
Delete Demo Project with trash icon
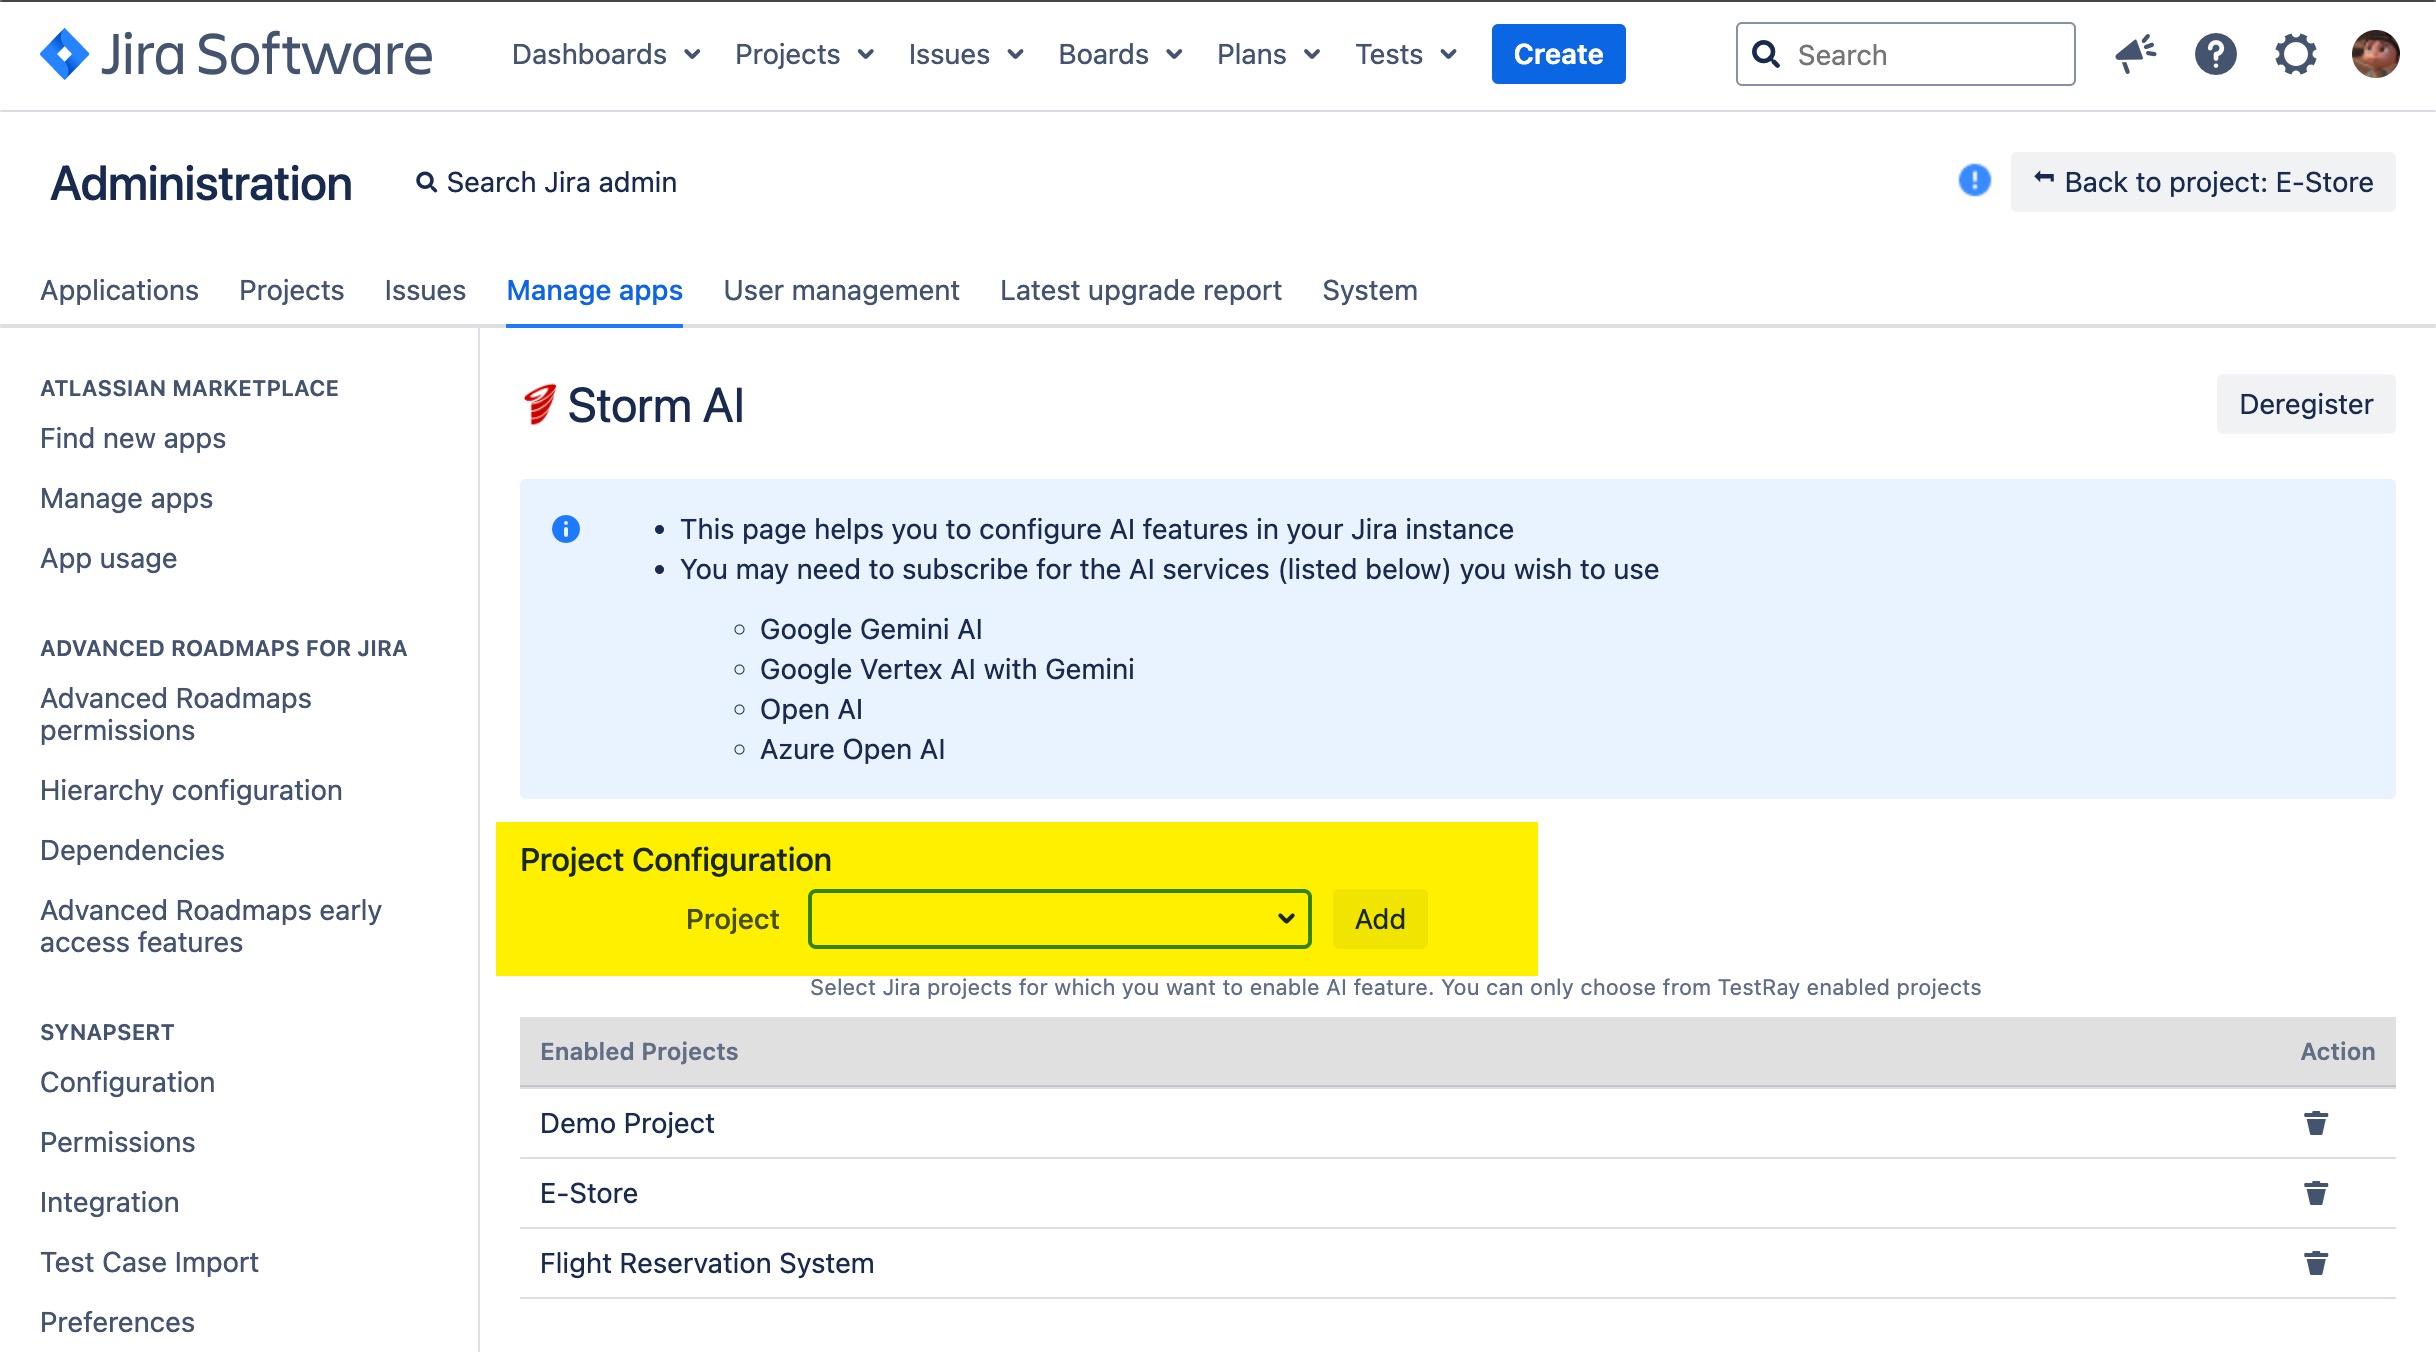[x=2317, y=1122]
